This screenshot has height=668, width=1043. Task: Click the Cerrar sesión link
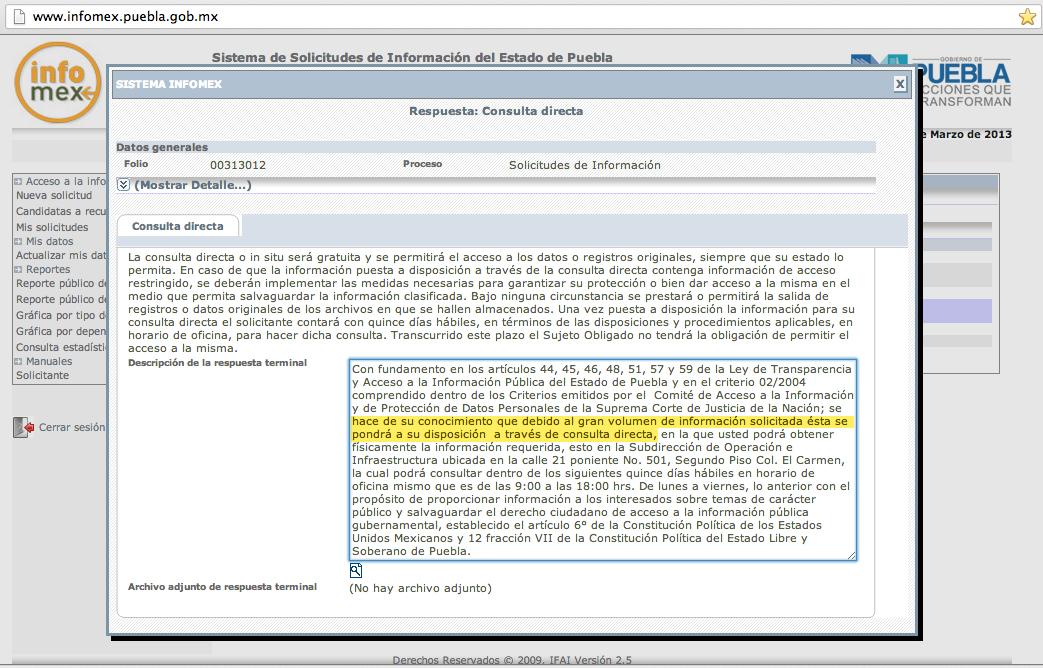(72, 427)
